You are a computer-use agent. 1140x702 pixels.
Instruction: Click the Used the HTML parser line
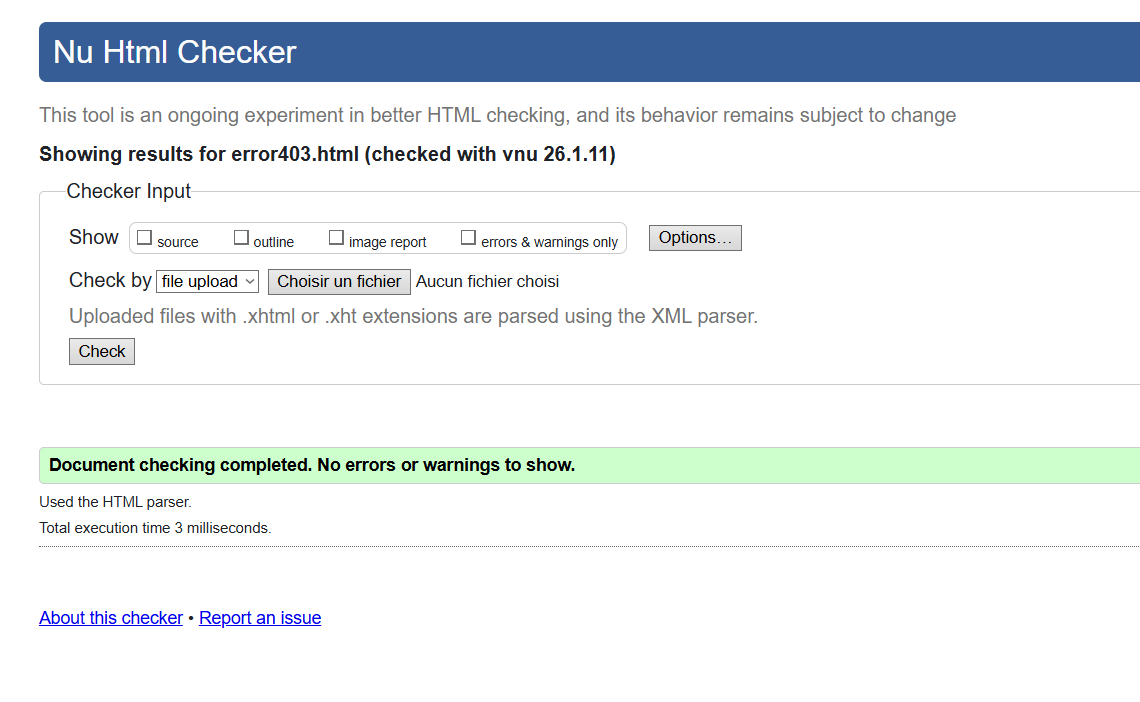115,502
